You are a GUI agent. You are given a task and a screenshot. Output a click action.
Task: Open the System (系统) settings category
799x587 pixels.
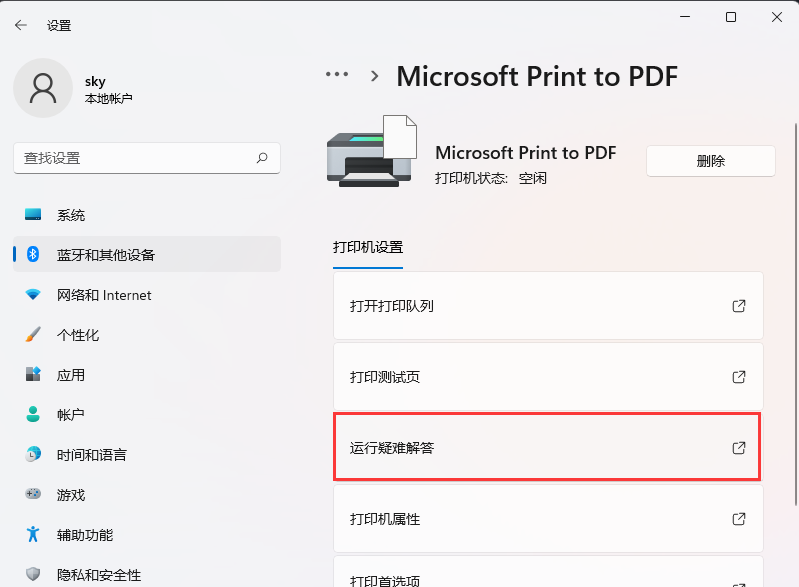[x=71, y=215]
